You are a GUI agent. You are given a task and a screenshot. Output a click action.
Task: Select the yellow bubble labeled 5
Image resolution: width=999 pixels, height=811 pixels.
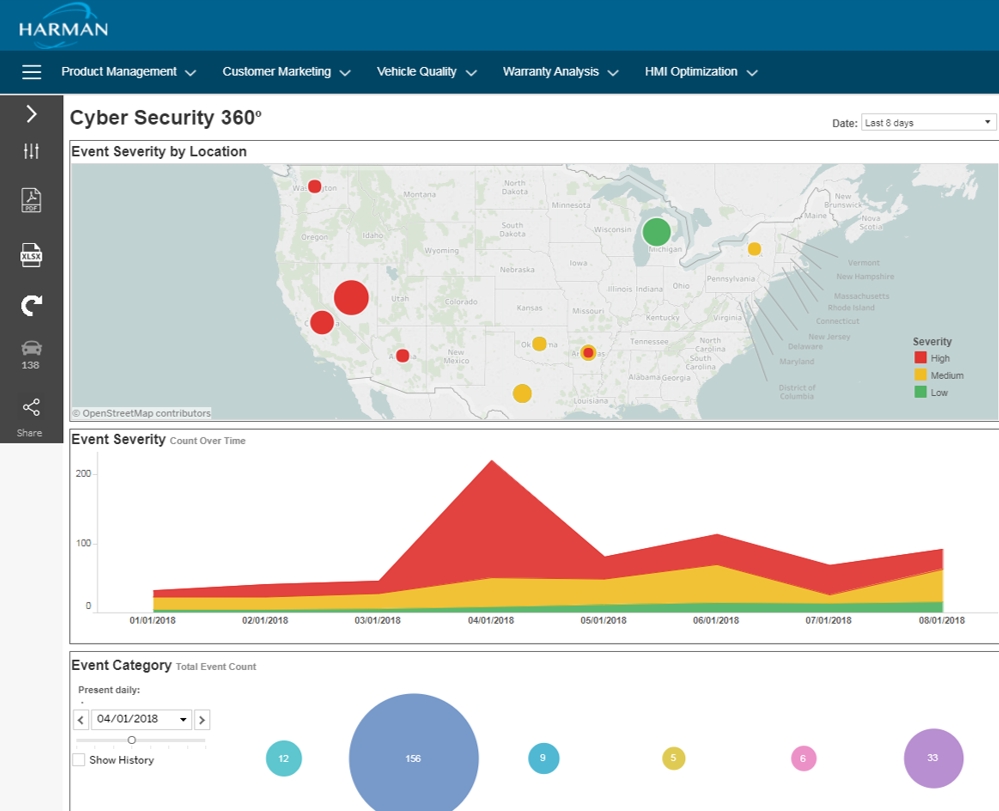click(x=673, y=758)
